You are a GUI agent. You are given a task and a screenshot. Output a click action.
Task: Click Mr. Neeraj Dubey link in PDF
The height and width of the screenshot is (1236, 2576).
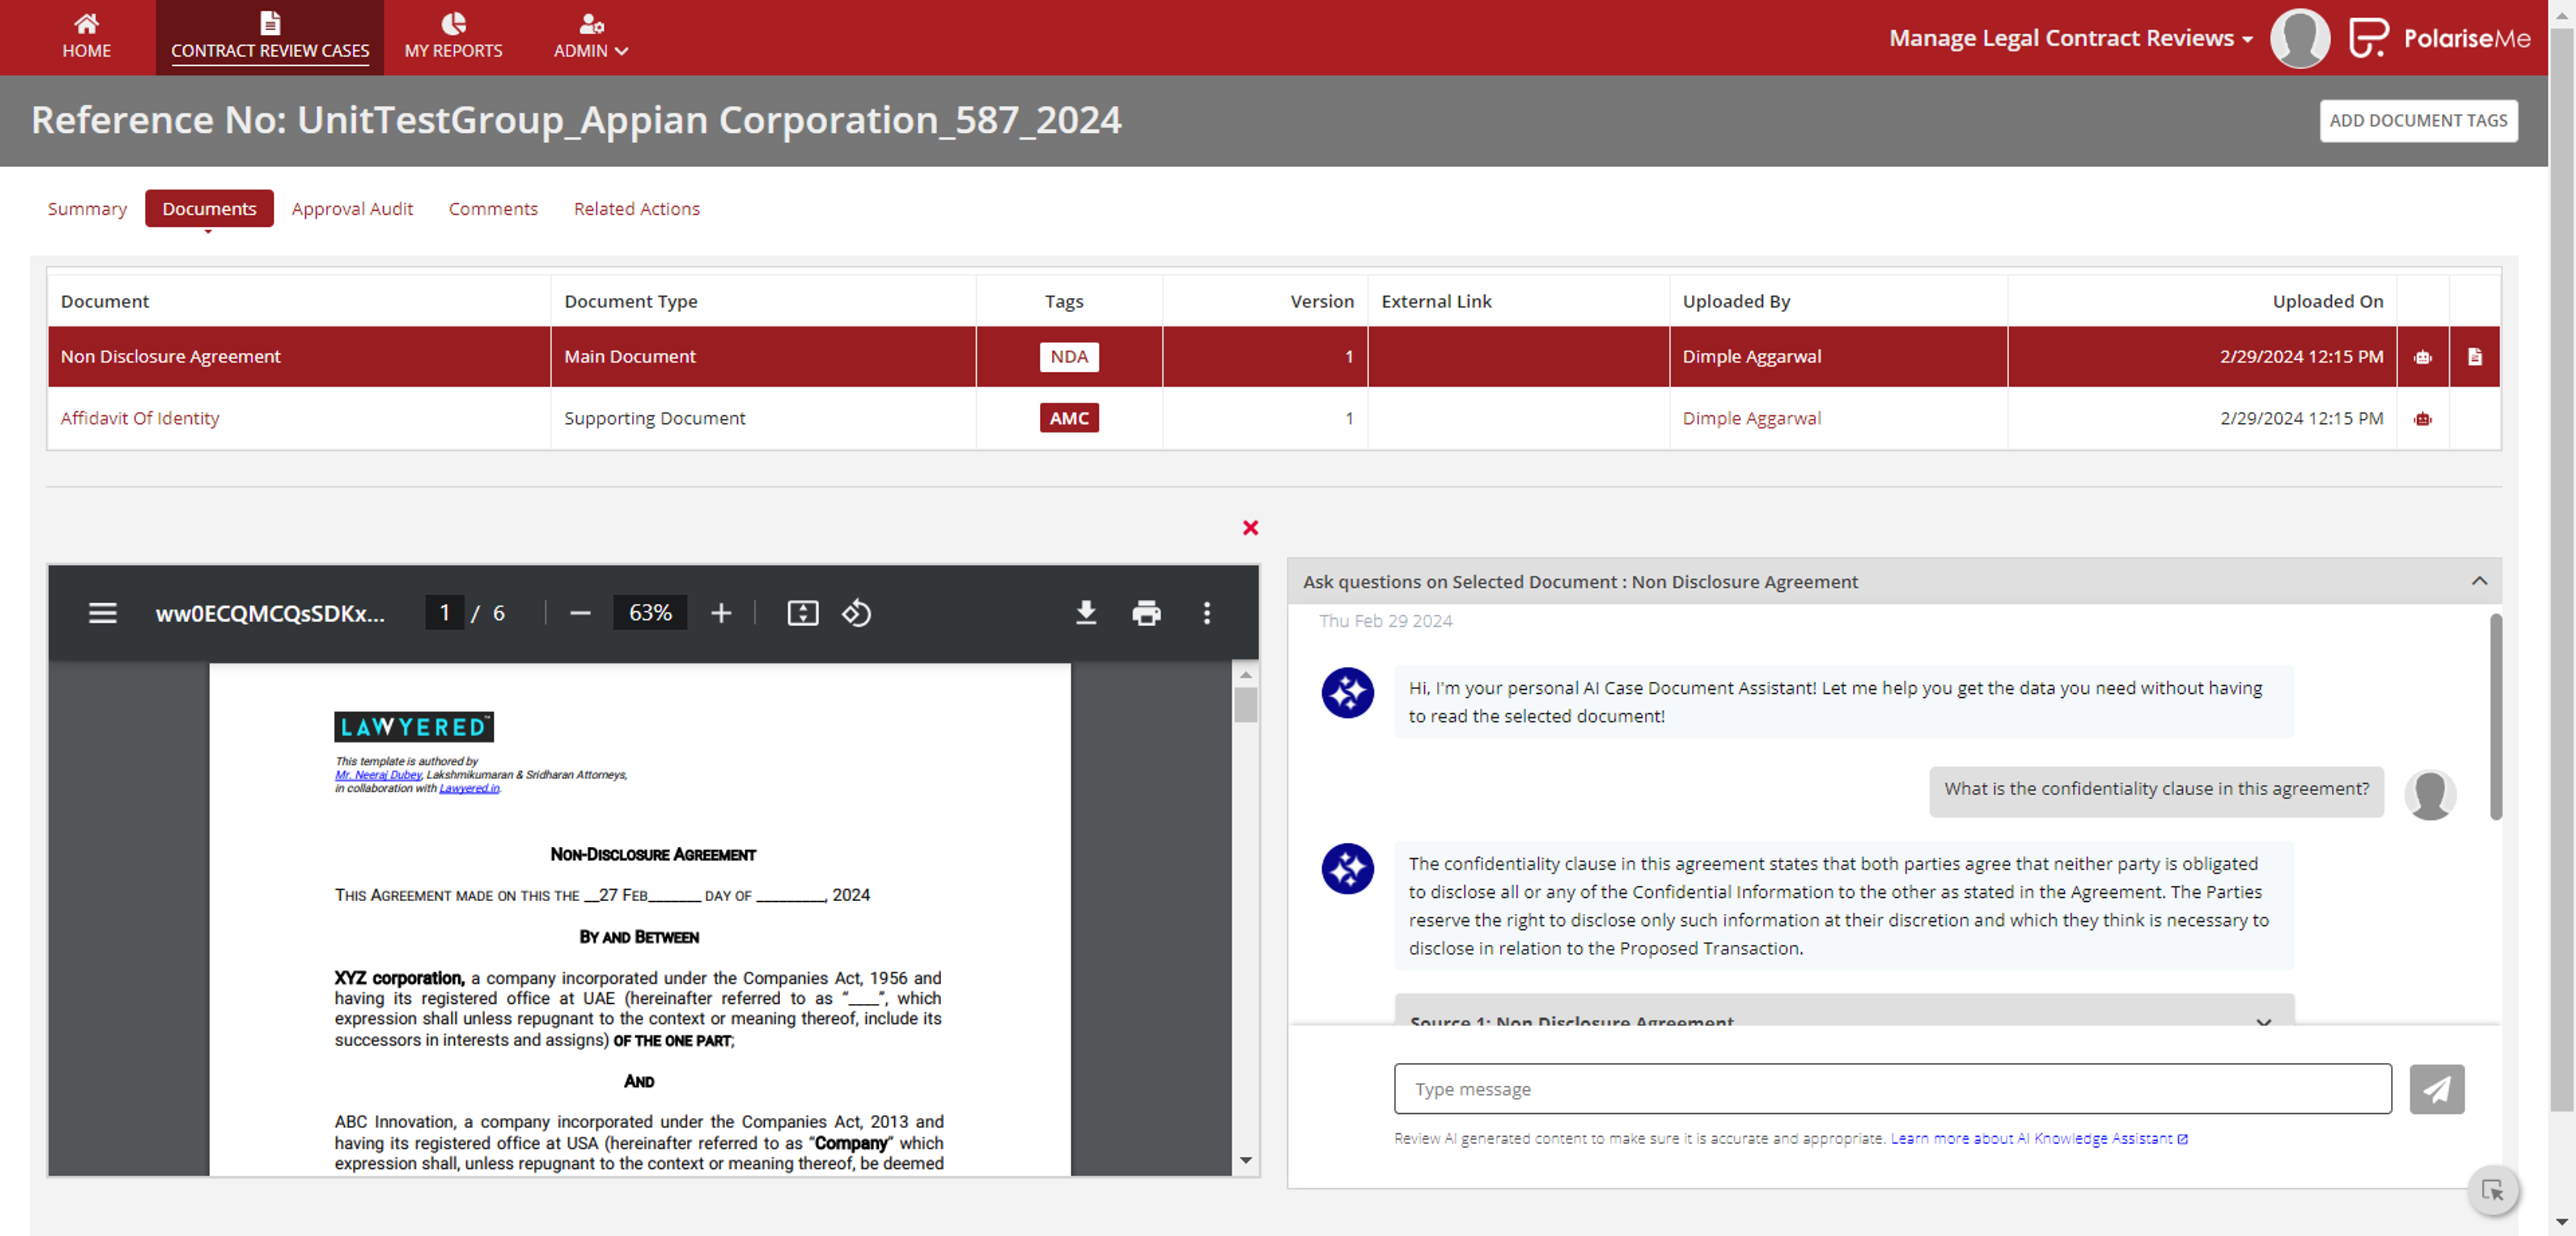378,774
